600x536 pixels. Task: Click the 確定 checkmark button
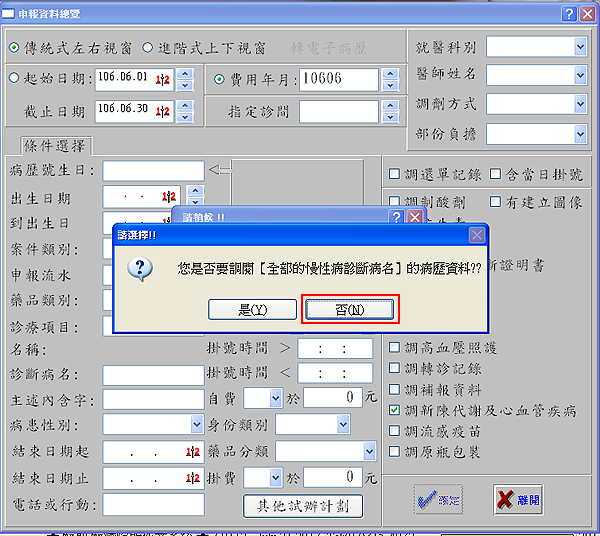439,497
